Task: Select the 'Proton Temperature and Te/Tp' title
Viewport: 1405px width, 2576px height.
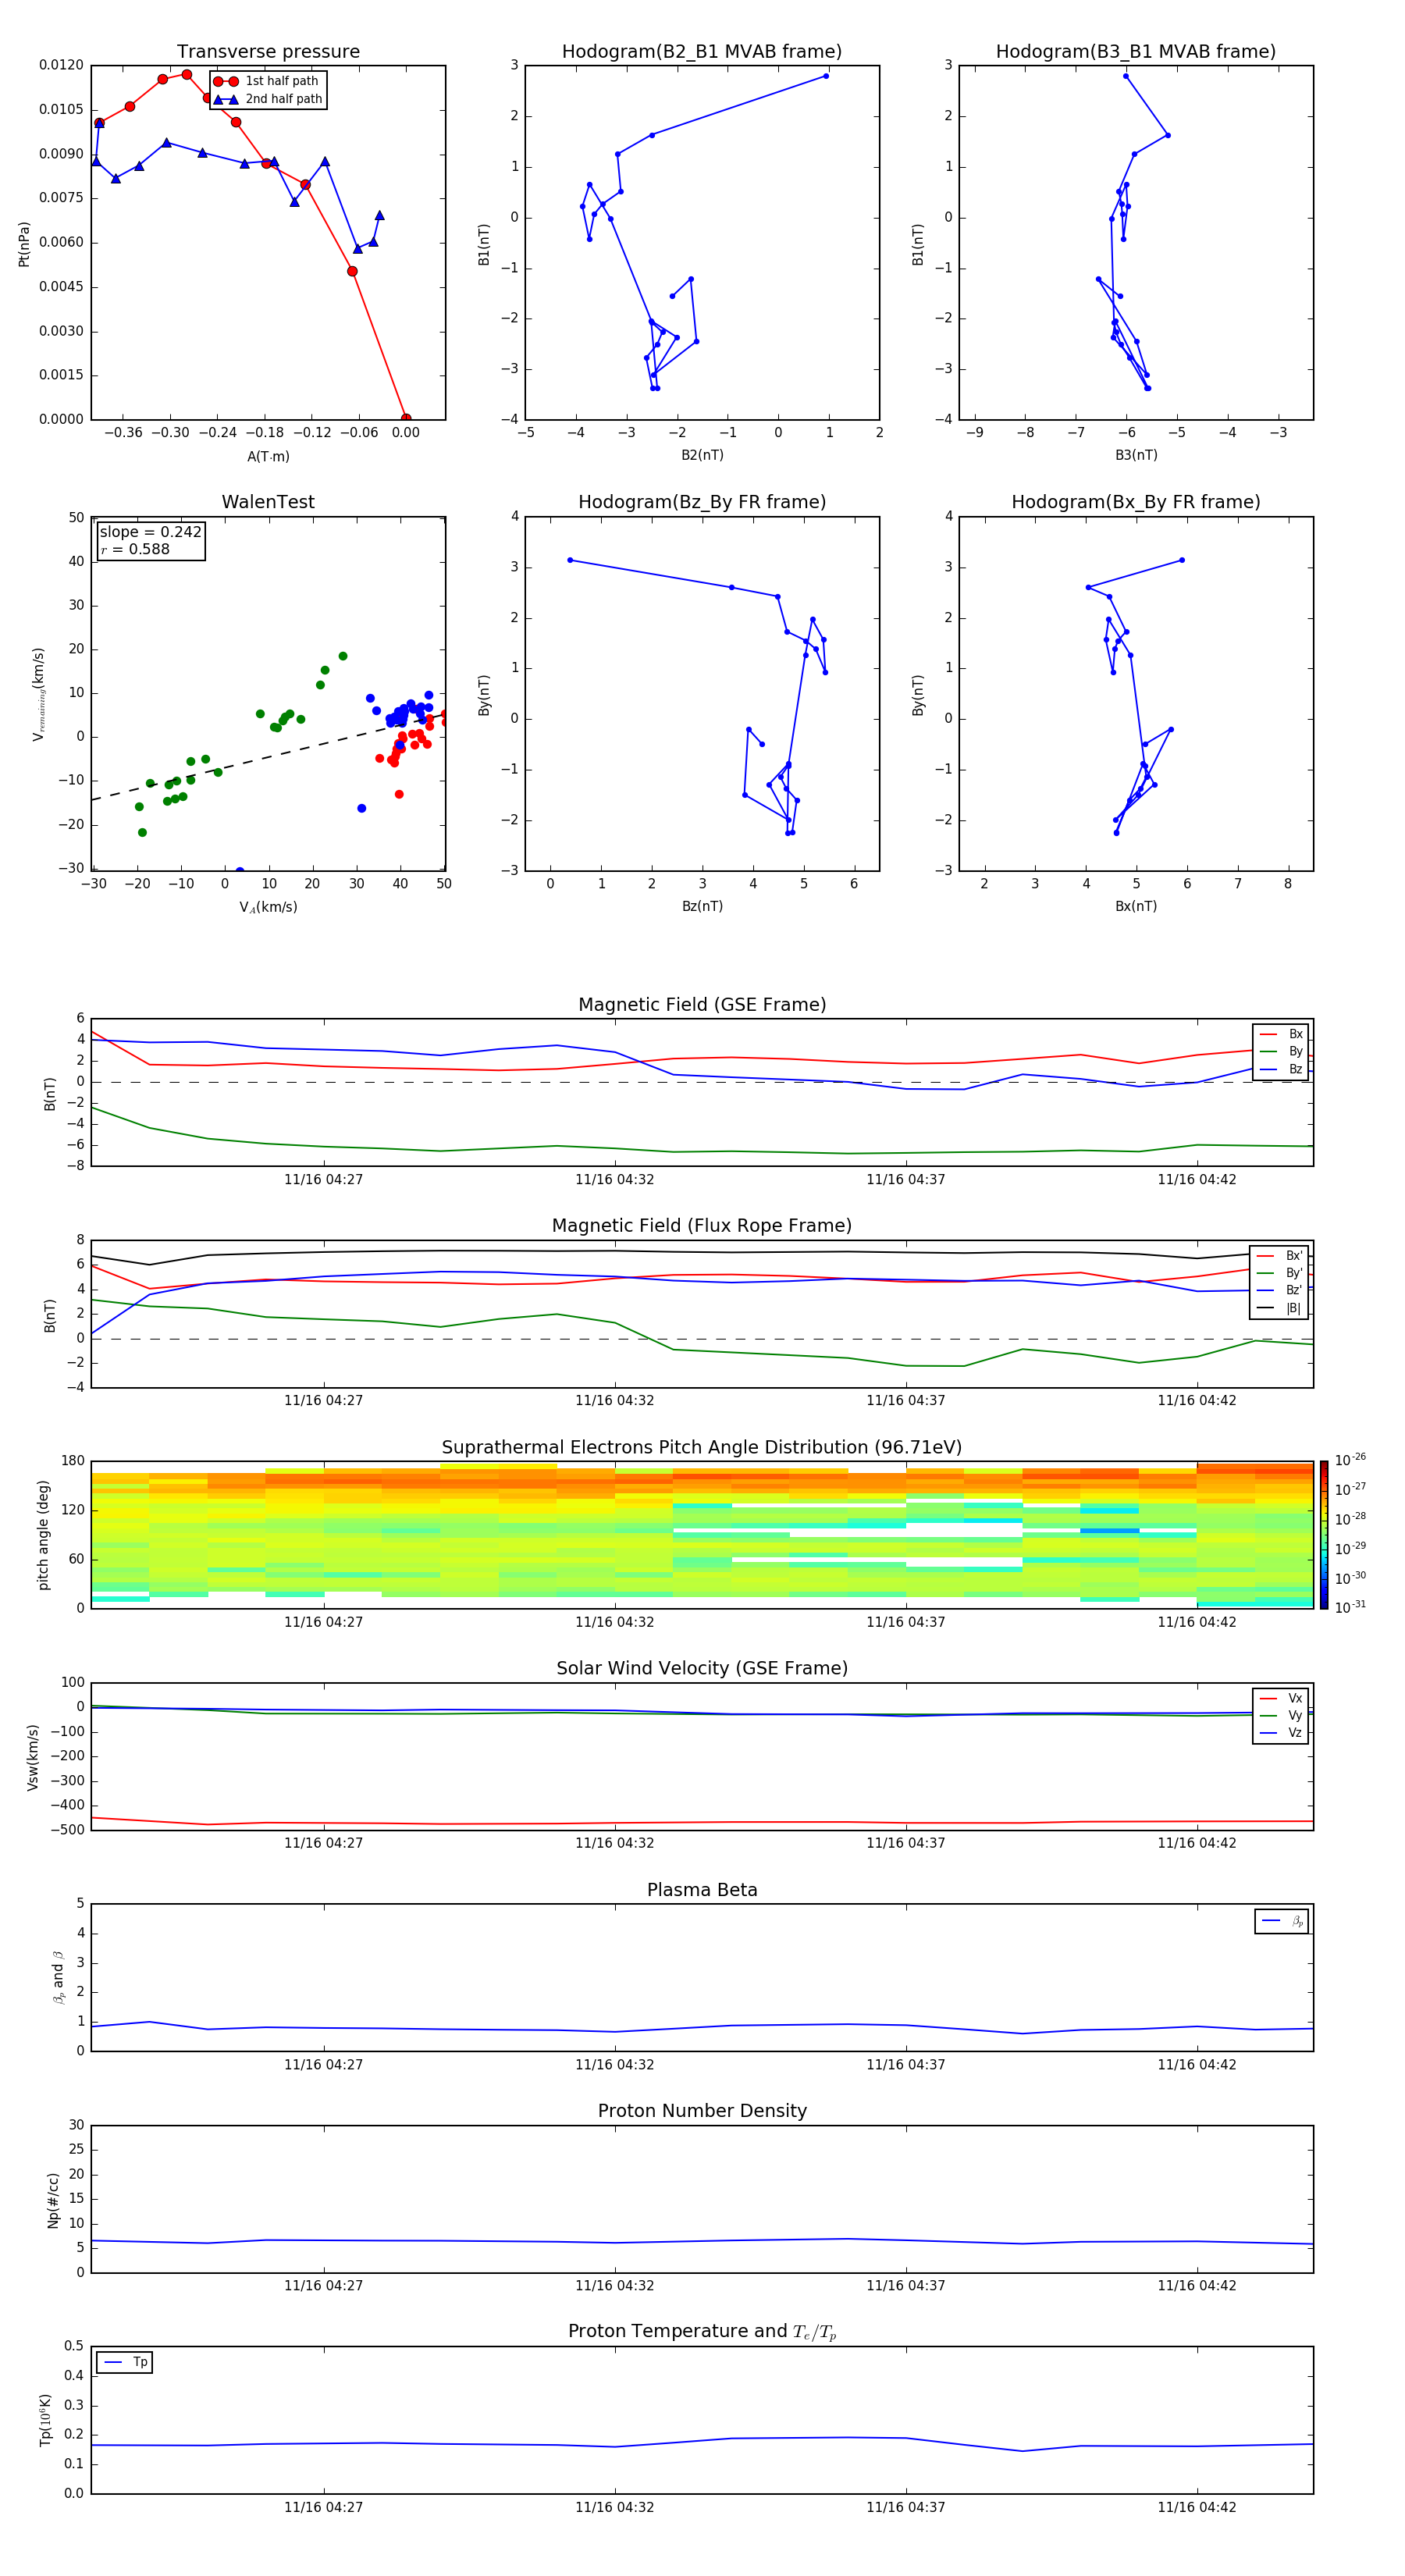Action: point(702,2332)
